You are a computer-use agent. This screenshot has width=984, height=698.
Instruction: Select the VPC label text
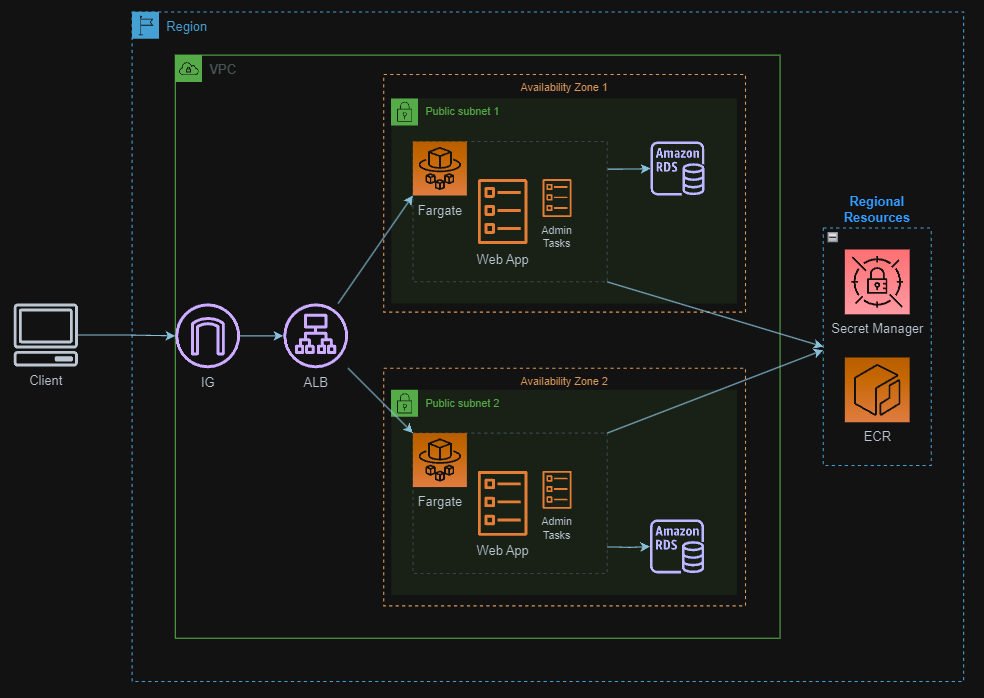tap(223, 69)
